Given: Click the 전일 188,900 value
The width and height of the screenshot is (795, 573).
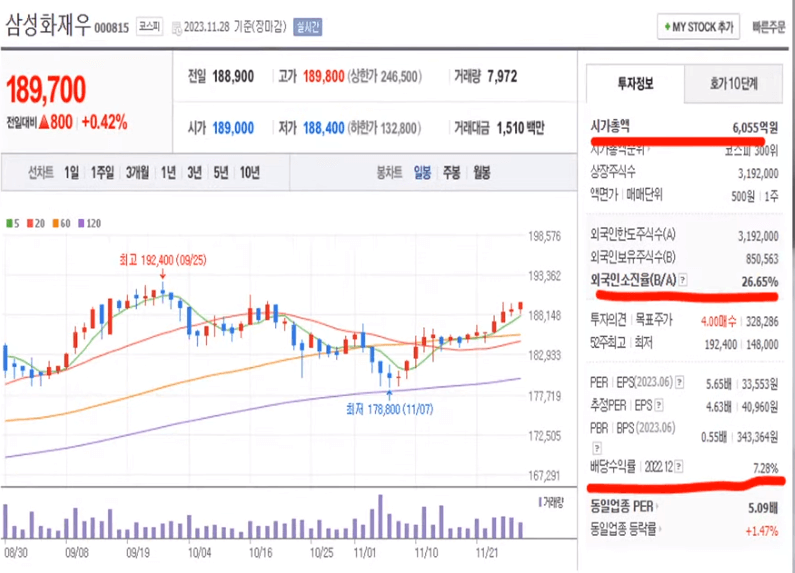Looking at the screenshot, I should click(x=233, y=77).
